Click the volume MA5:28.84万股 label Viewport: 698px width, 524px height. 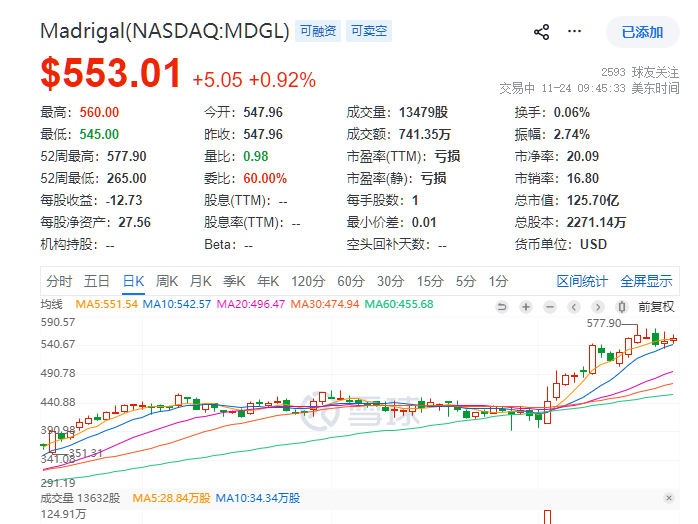click(x=171, y=498)
